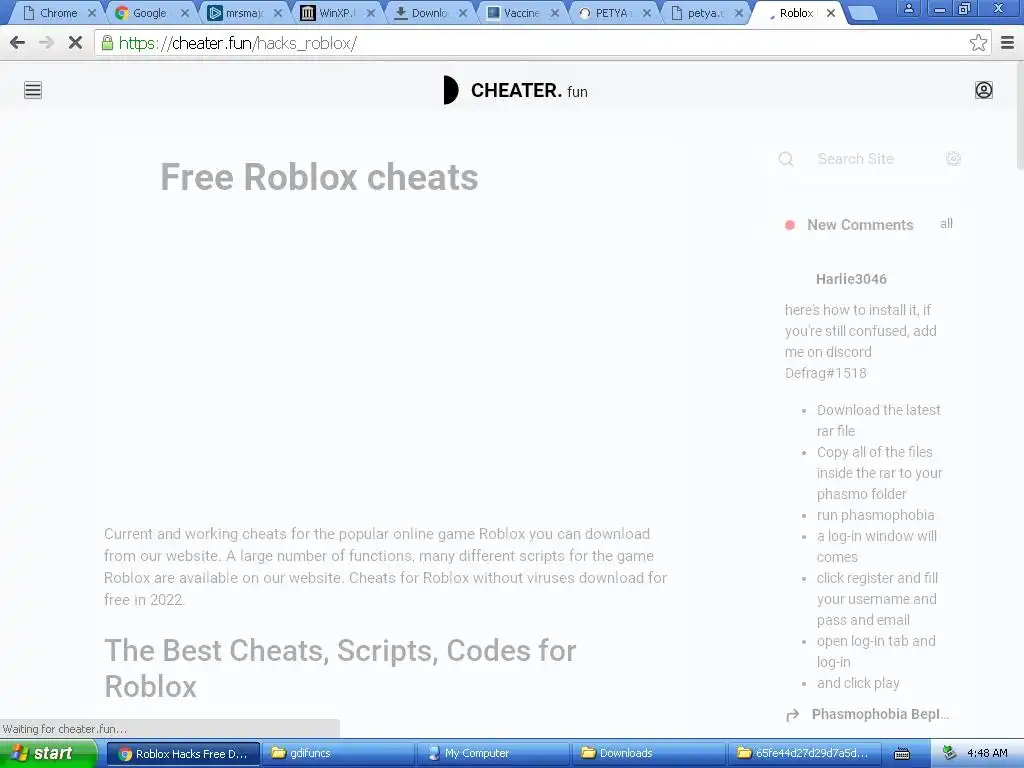
Task: Click the CHEATER.fun half-circle logo
Action: click(451, 90)
